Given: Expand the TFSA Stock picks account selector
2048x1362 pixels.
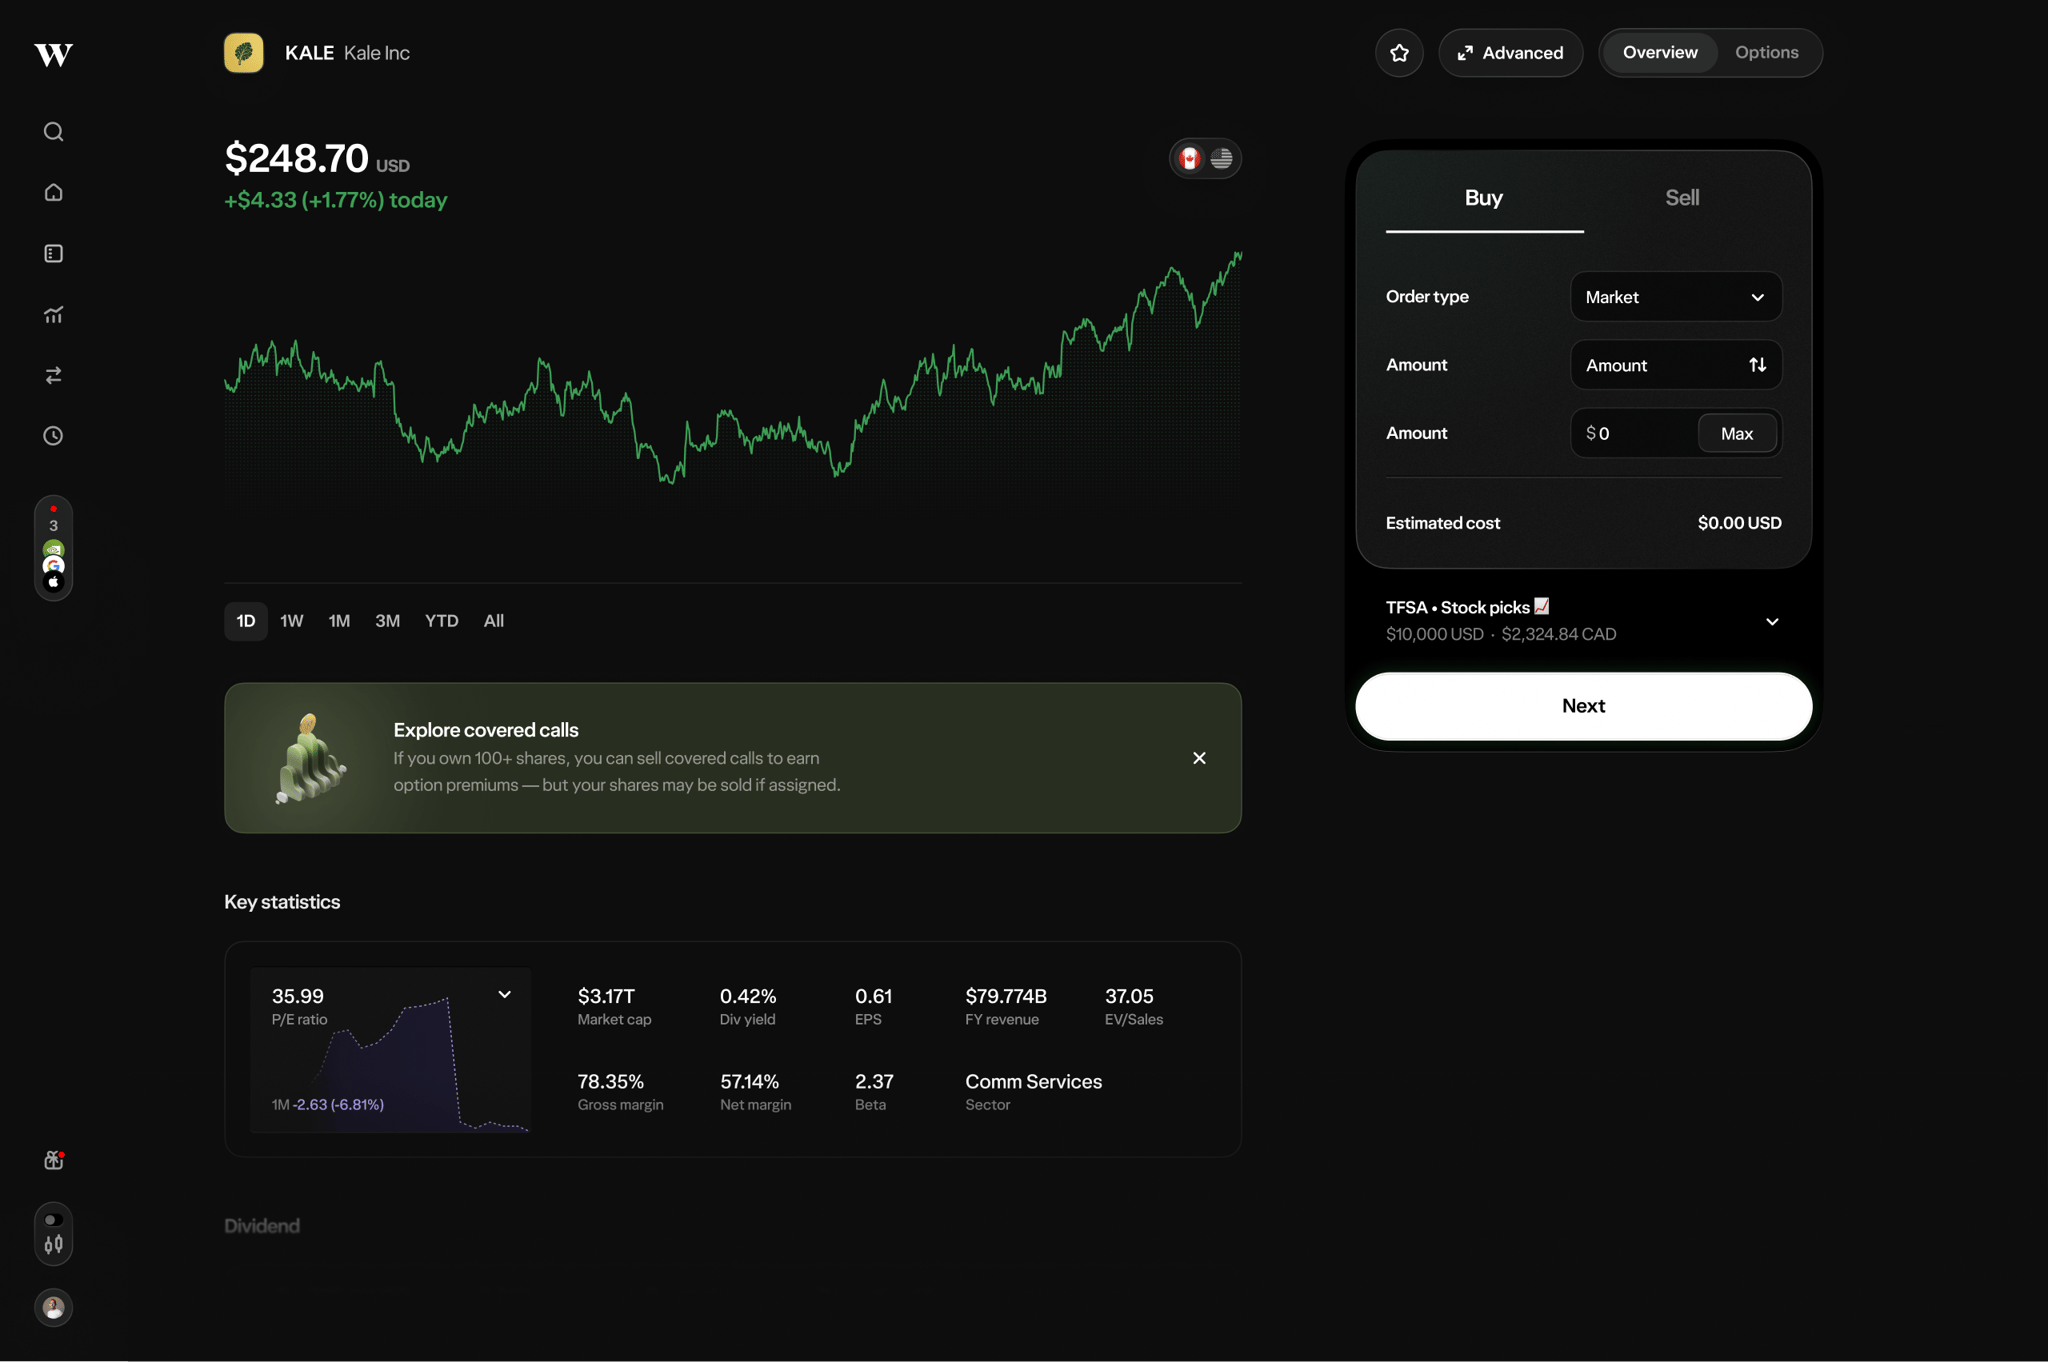Looking at the screenshot, I should pyautogui.click(x=1772, y=621).
